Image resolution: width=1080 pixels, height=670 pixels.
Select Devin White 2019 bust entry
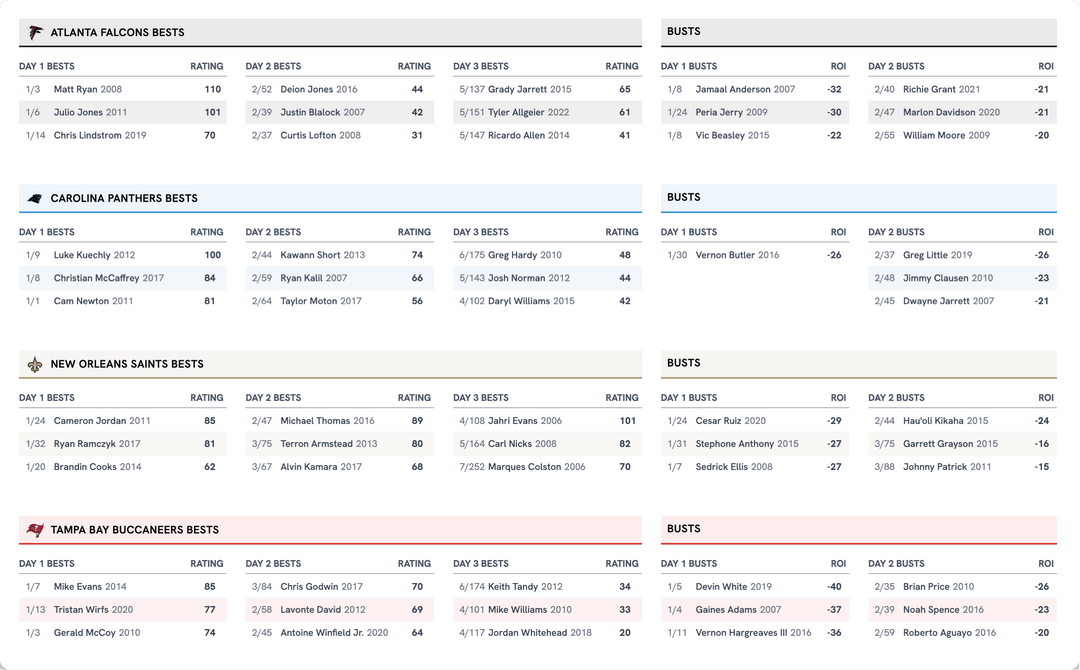(x=733, y=587)
